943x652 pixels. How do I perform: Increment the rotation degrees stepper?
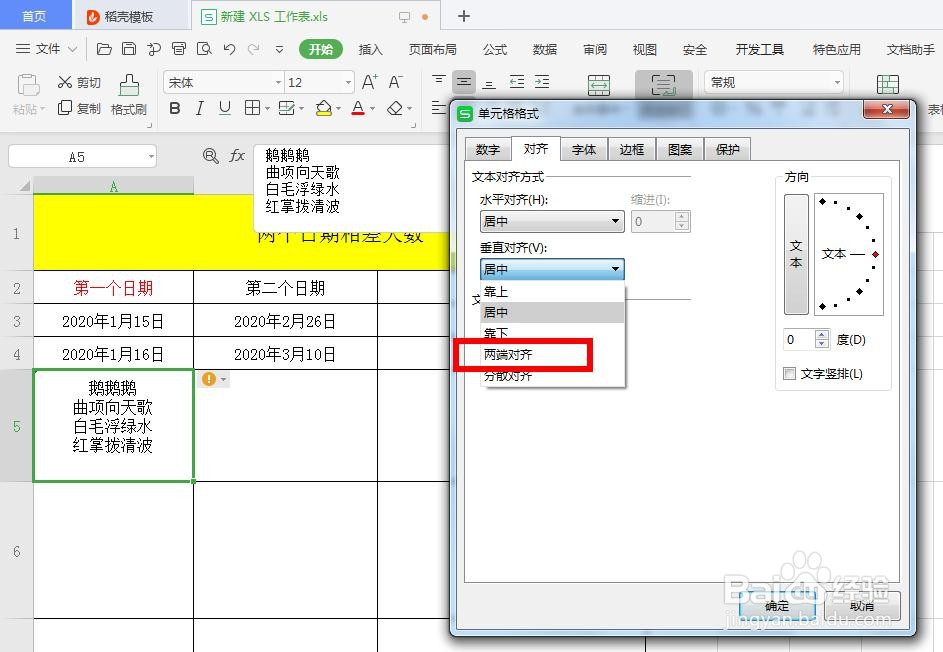click(x=822, y=334)
